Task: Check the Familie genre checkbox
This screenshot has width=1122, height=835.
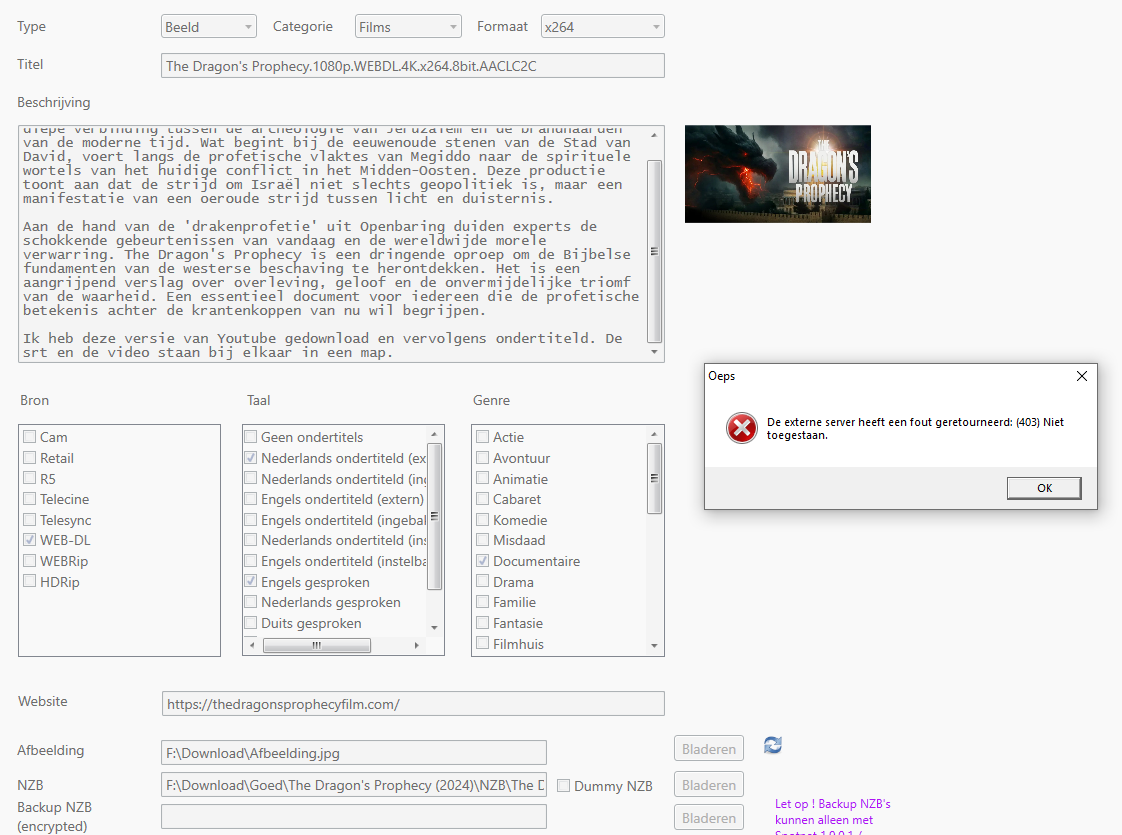Action: 482,602
